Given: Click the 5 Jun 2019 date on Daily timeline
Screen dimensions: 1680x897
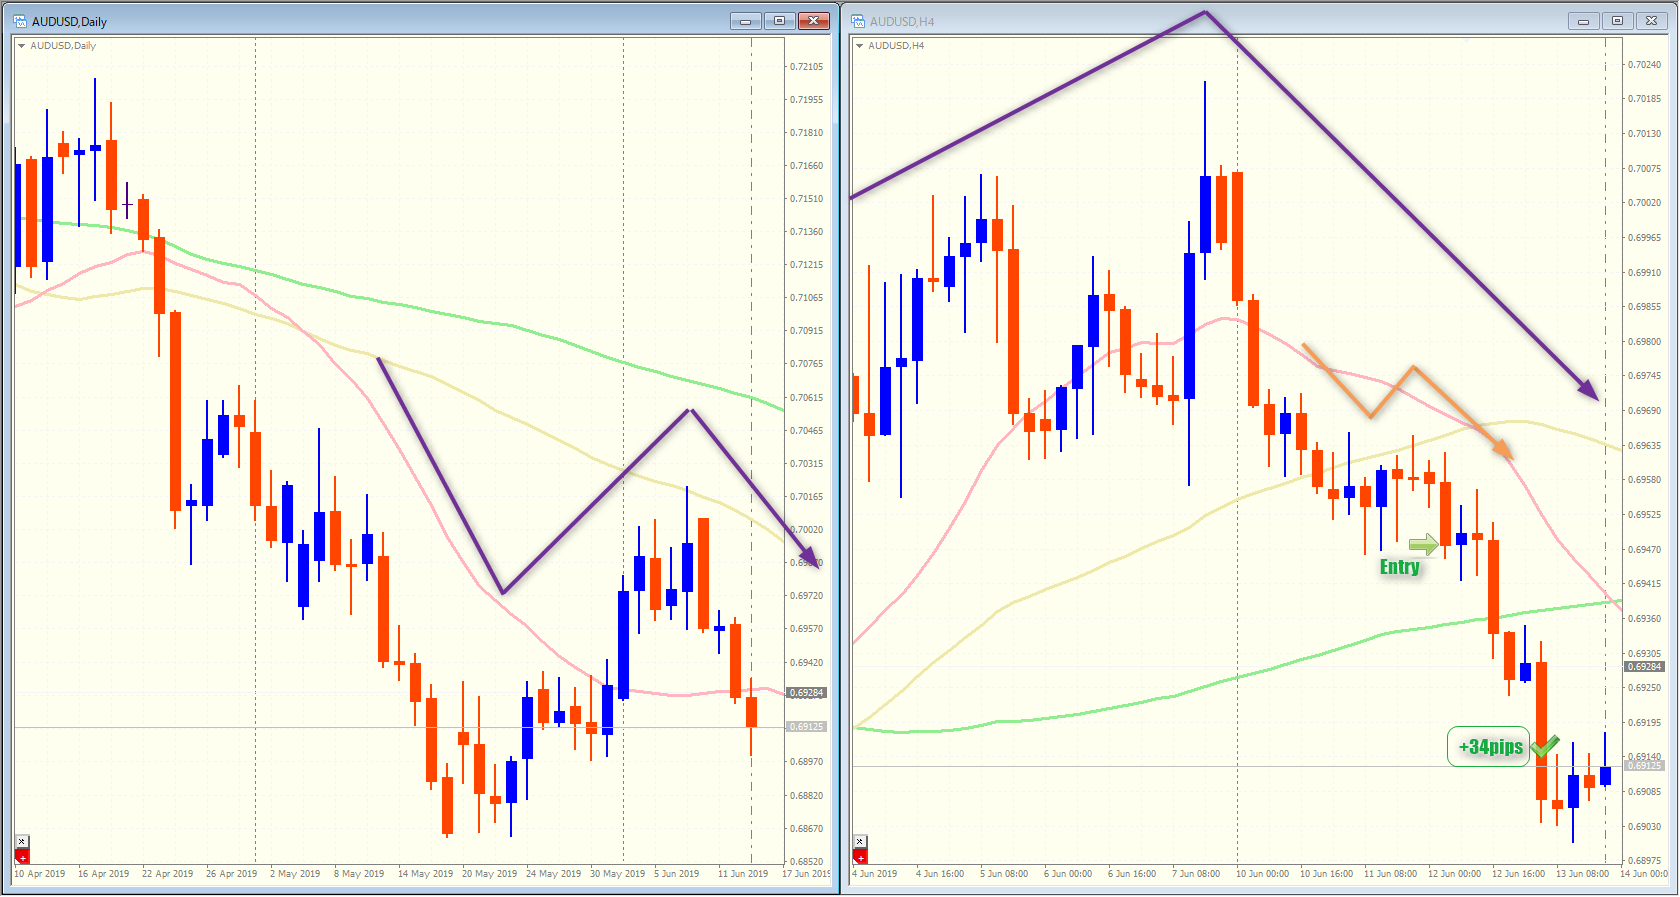Looking at the screenshot, I should [677, 874].
